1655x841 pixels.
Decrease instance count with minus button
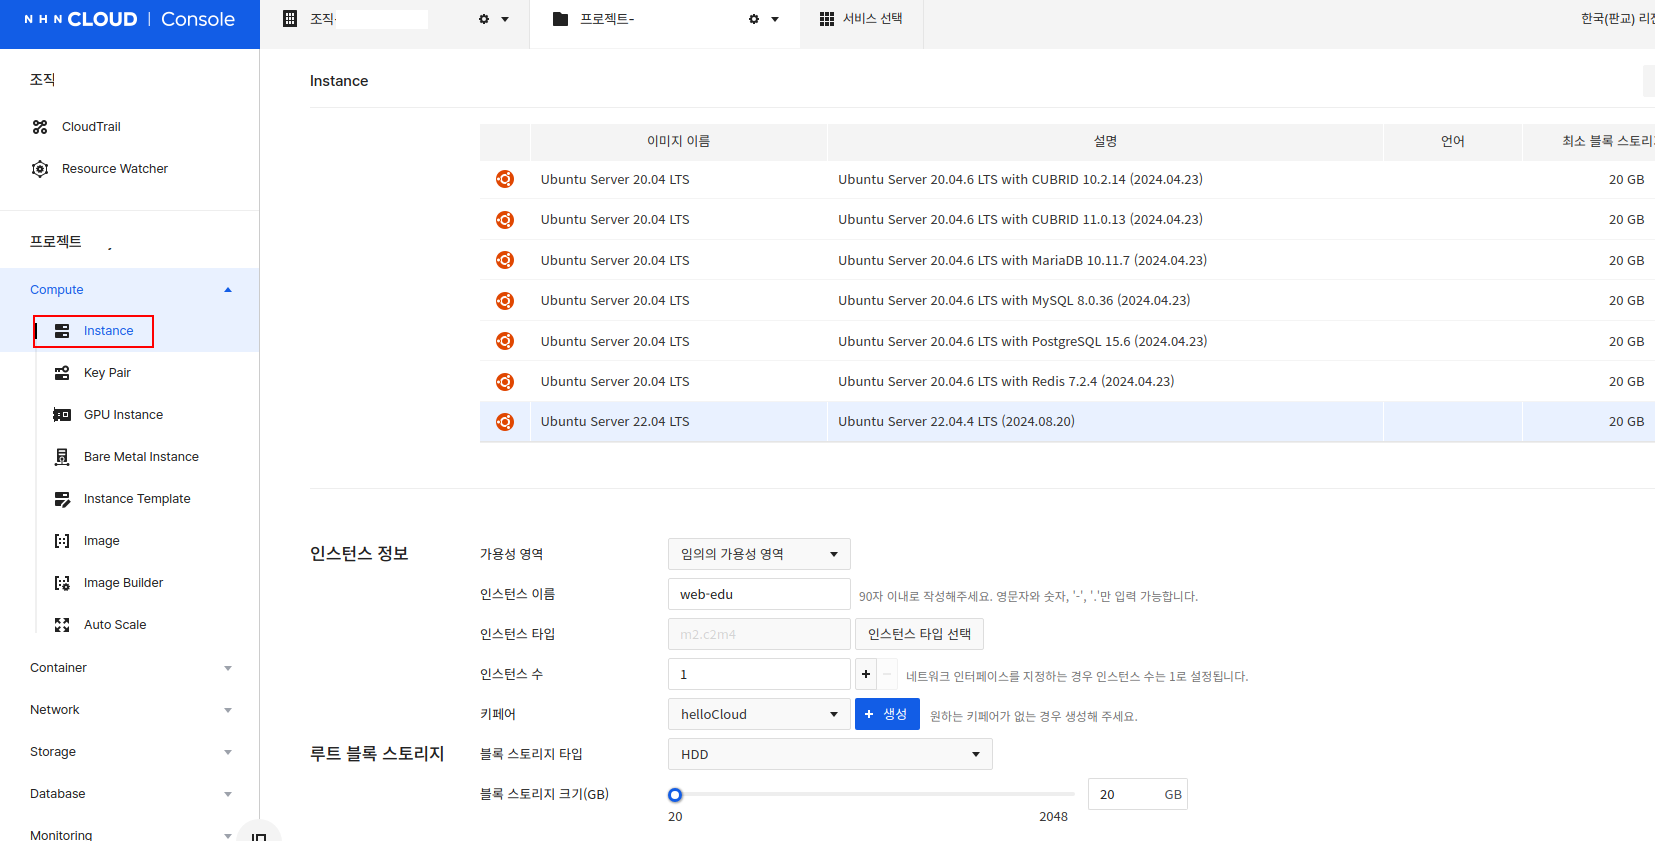click(887, 674)
